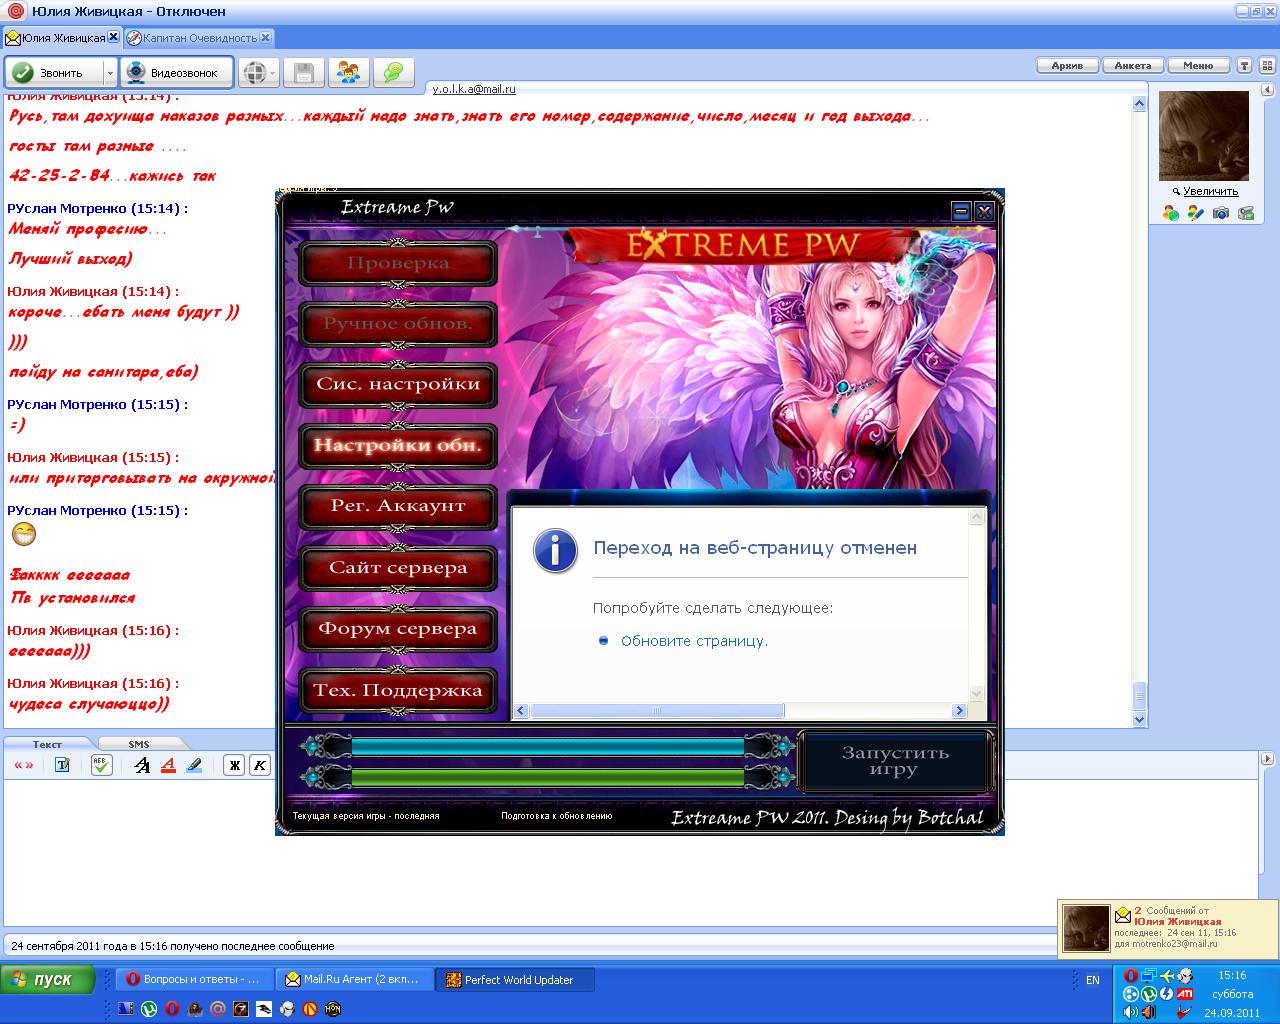Image resolution: width=1280 pixels, height=1024 pixels.
Task: Close the Капитан Очевидность chat tab
Action: [266, 37]
